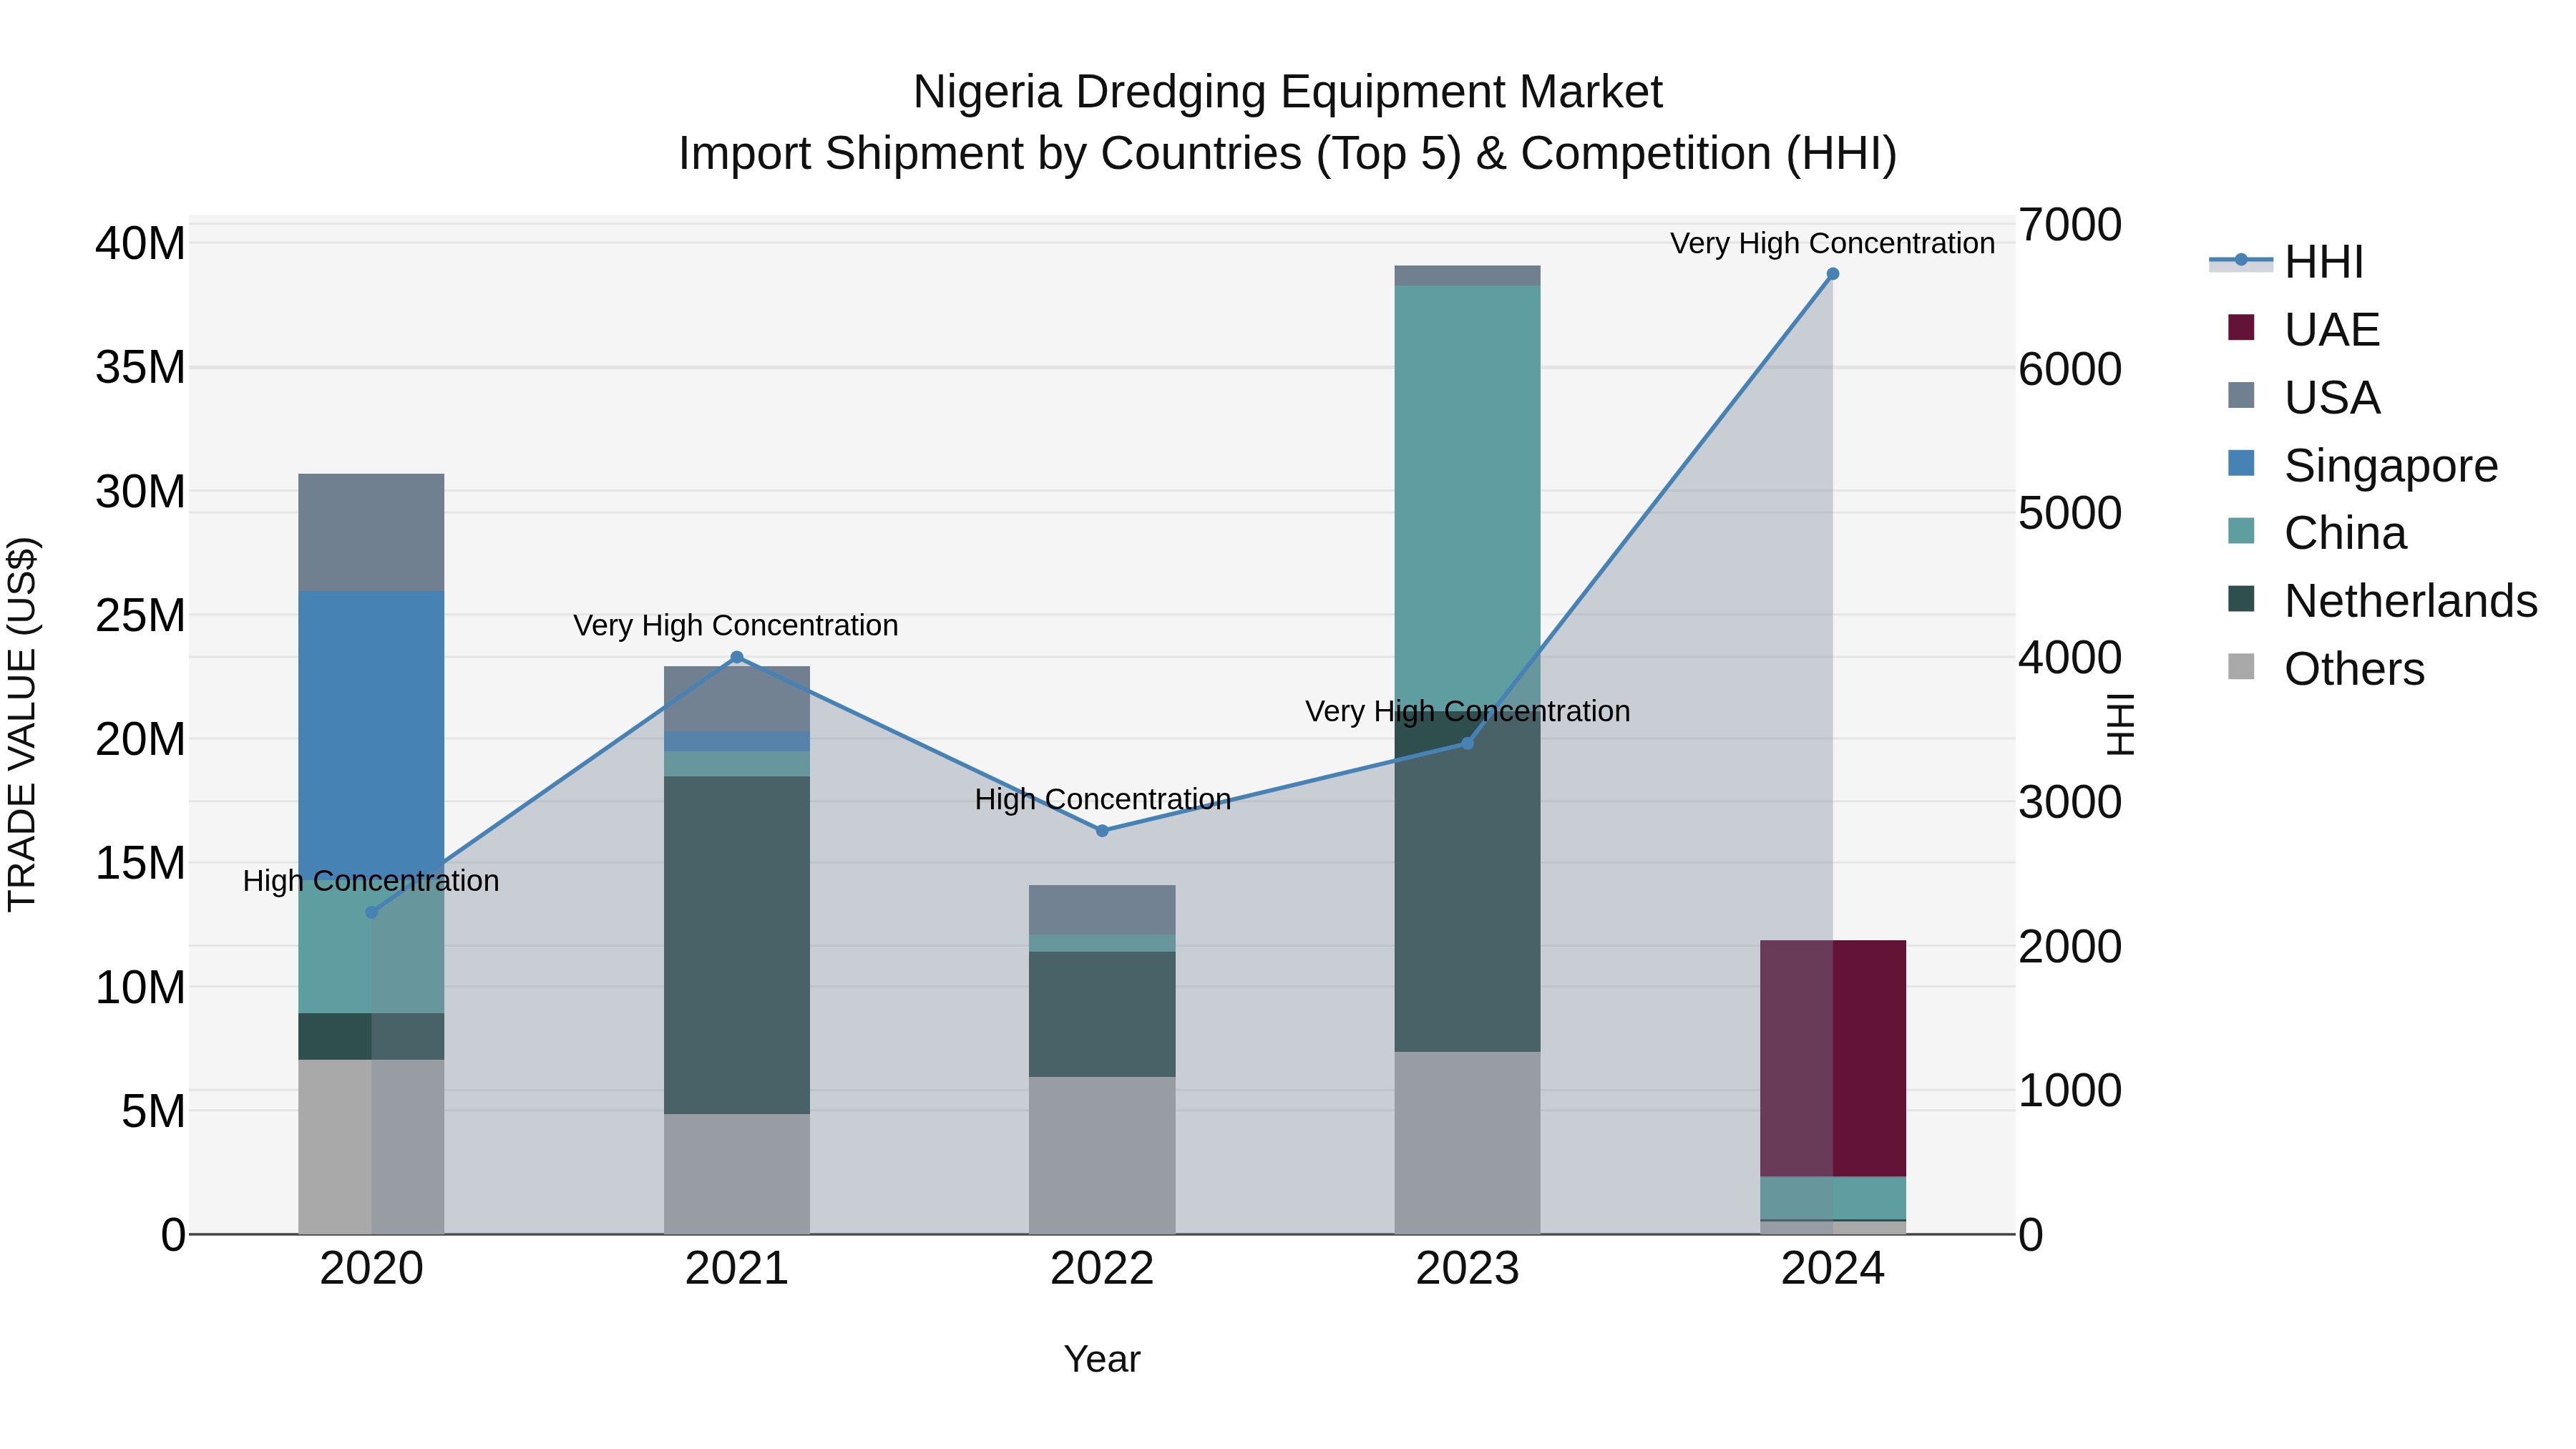Click the 1000 tick on right axis
The image size is (2576, 1449).
coord(2070,1090)
